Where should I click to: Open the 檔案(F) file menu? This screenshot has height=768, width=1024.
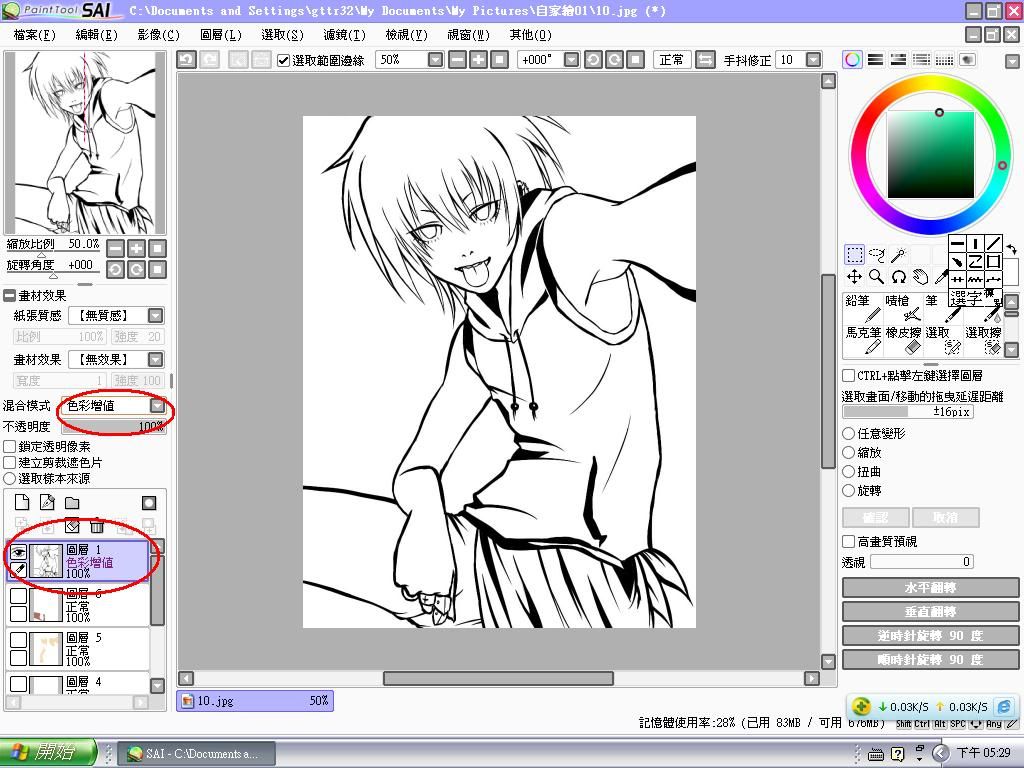coord(35,35)
